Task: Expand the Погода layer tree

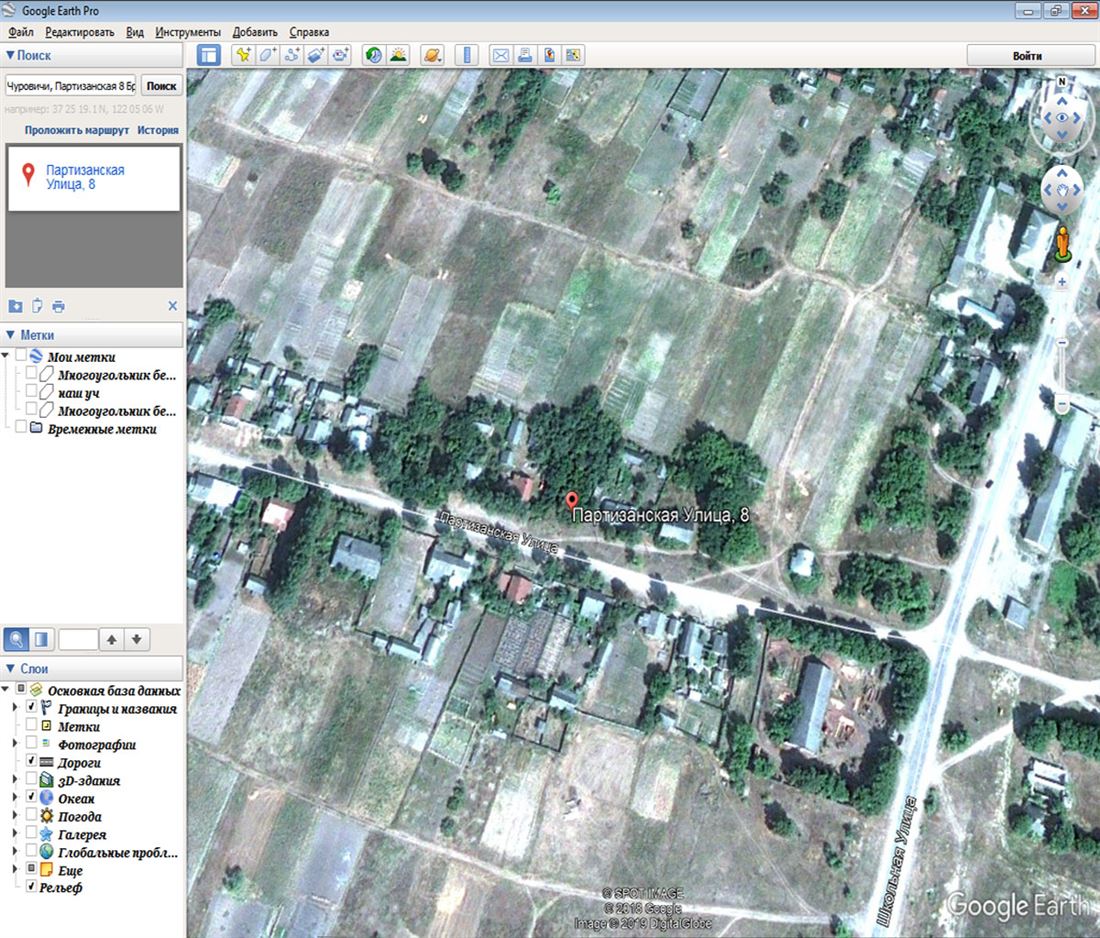Action: [15, 816]
